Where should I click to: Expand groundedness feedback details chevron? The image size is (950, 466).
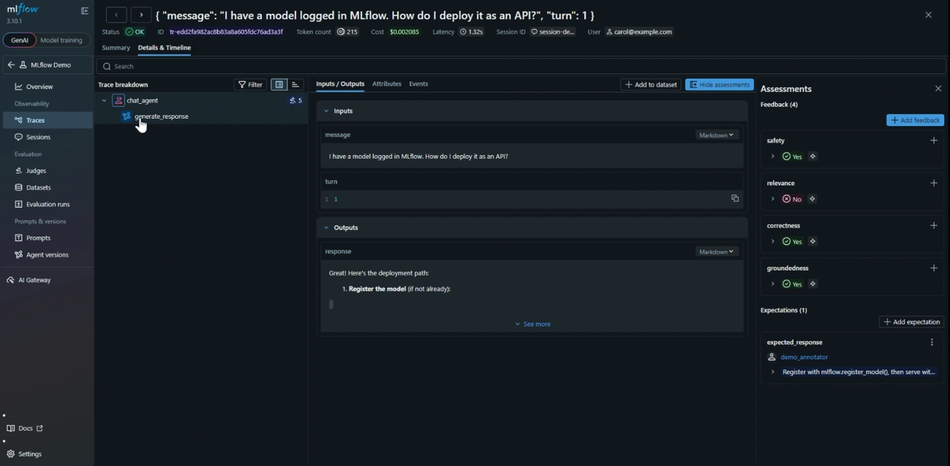click(772, 284)
